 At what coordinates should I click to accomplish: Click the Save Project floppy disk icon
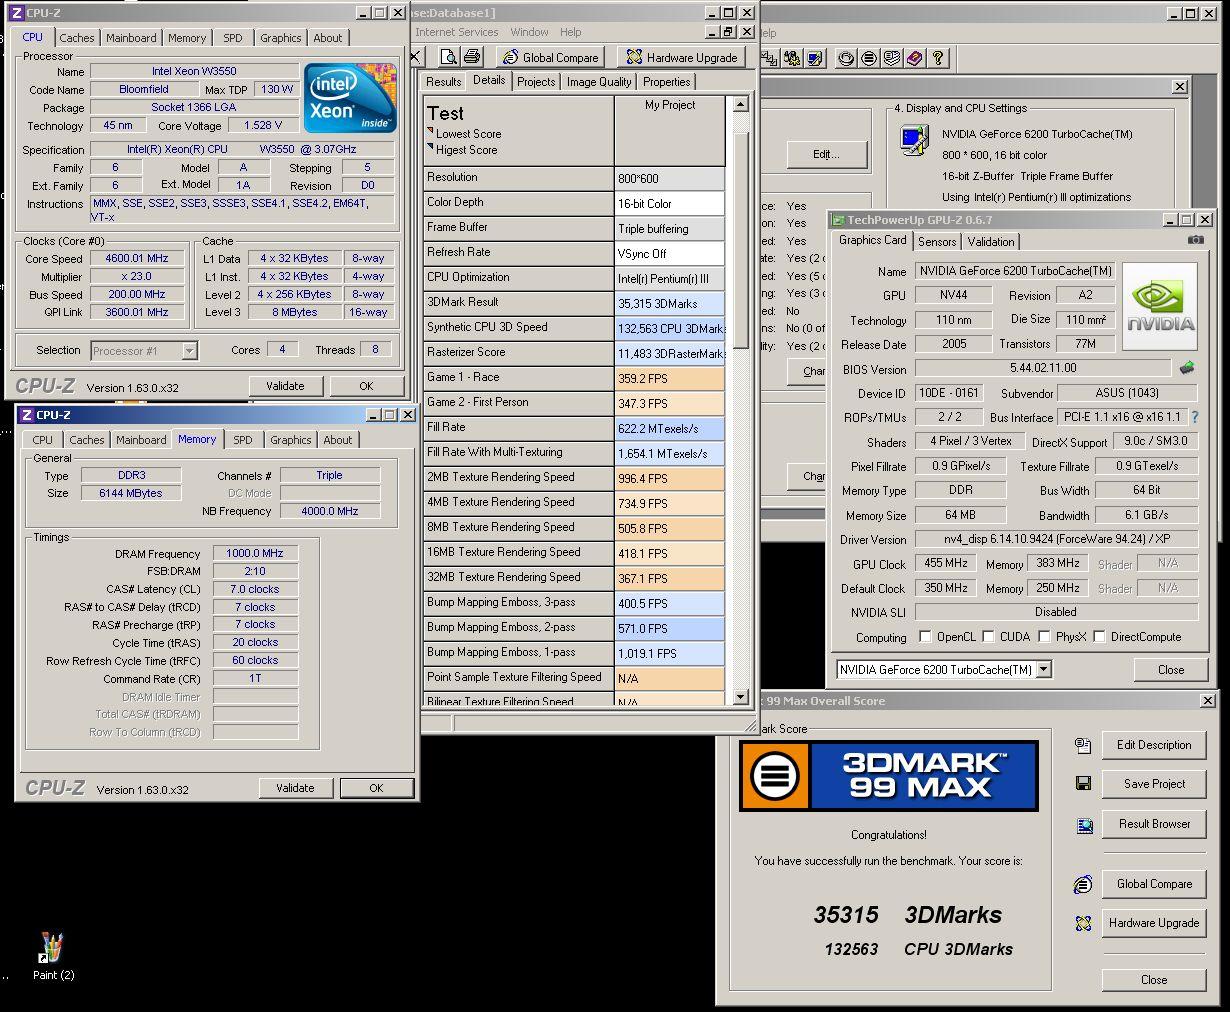[x=1083, y=784]
